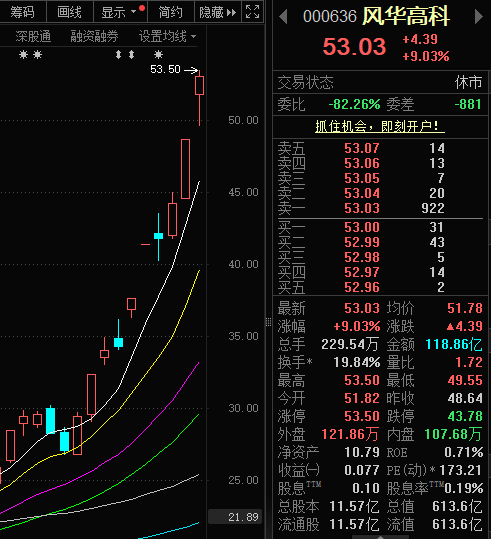Image resolution: width=491 pixels, height=539 pixels.
Task: Click the ROE value 0.71%
Action: pyautogui.click(x=463, y=452)
